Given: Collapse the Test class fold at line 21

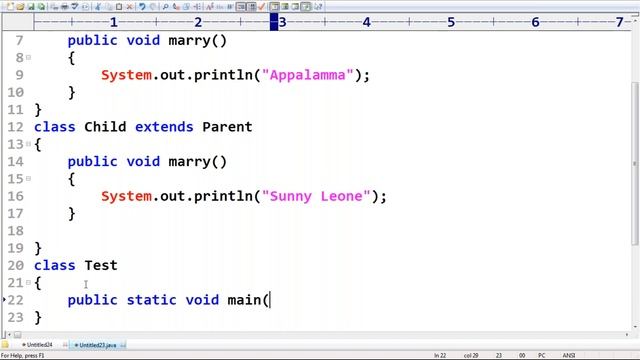Looking at the screenshot, I should (x=29, y=282).
